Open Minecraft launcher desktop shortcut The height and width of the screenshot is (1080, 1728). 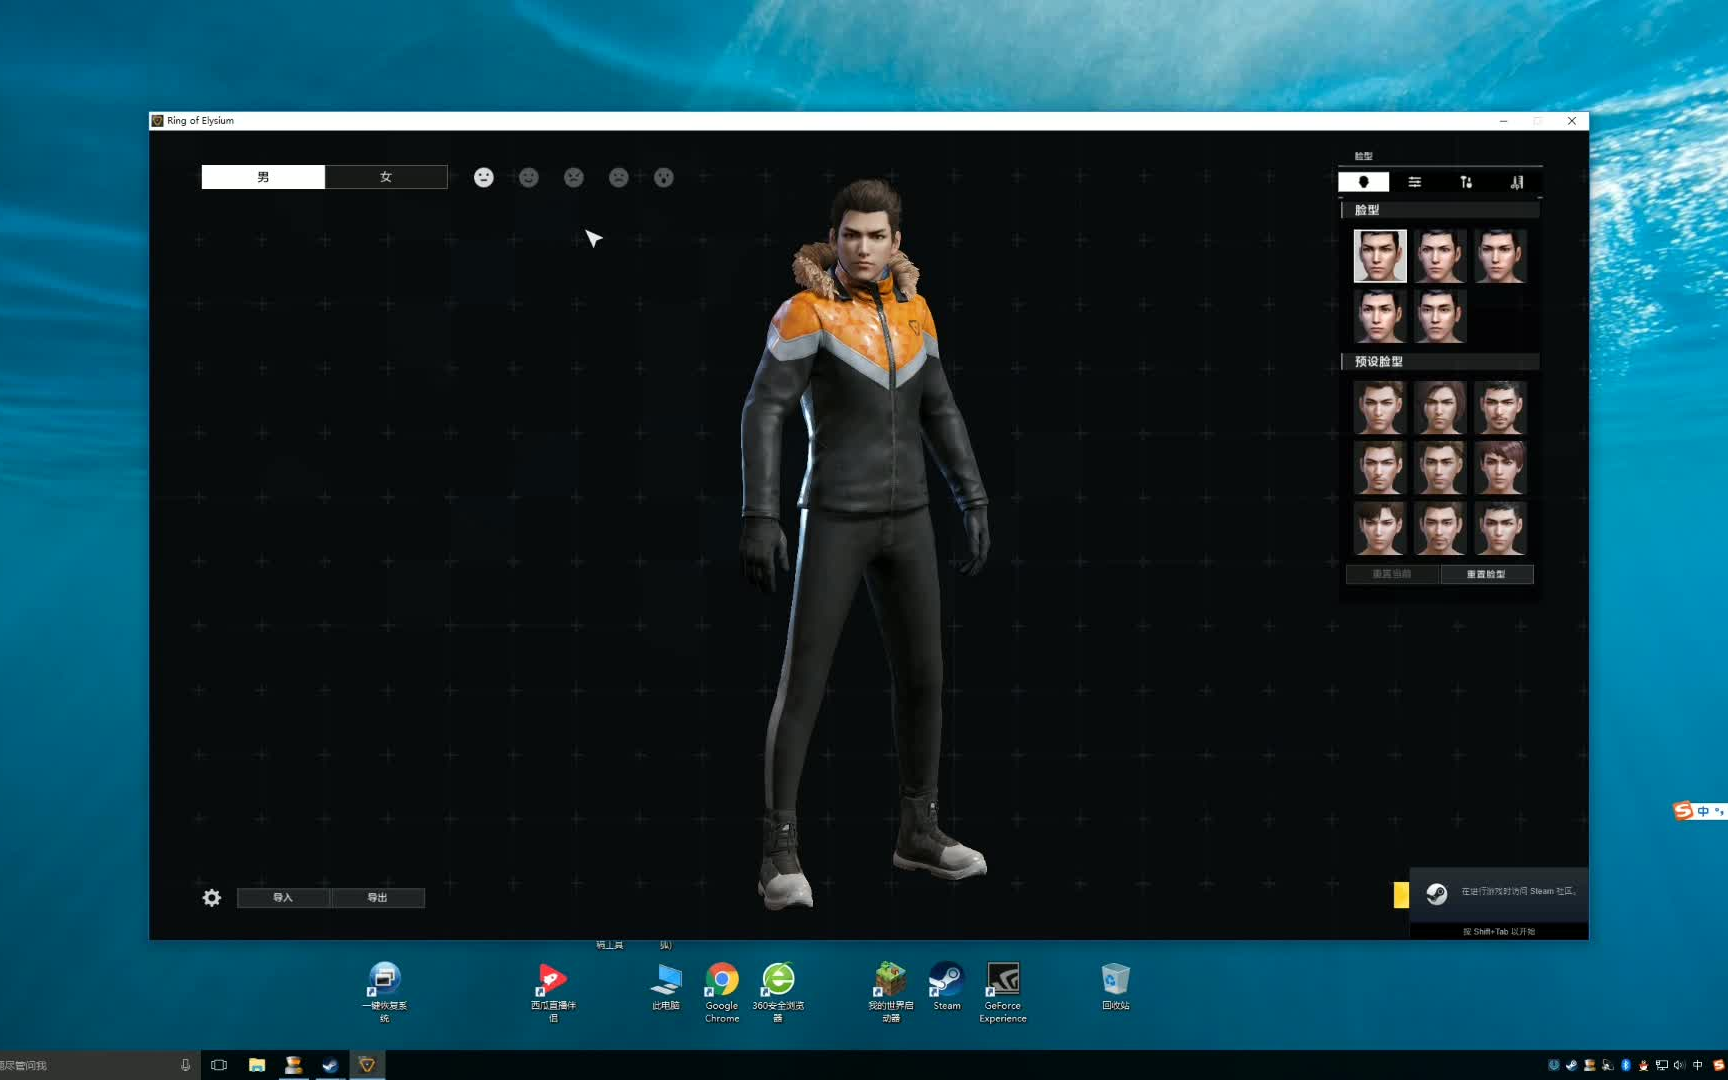coord(890,993)
